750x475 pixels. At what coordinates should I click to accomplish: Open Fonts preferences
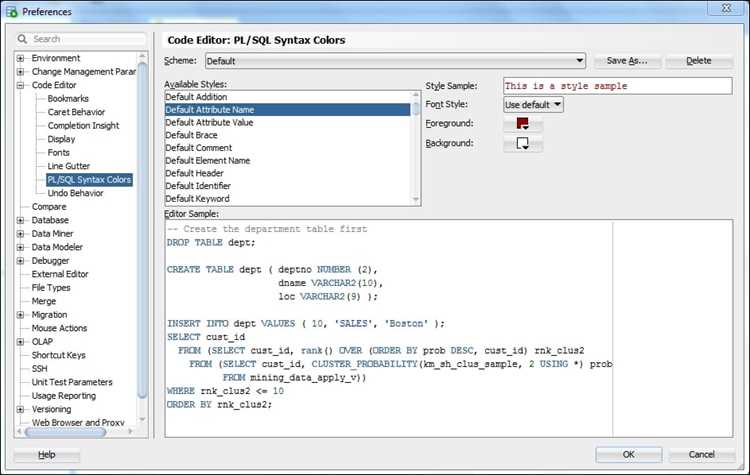click(x=58, y=153)
